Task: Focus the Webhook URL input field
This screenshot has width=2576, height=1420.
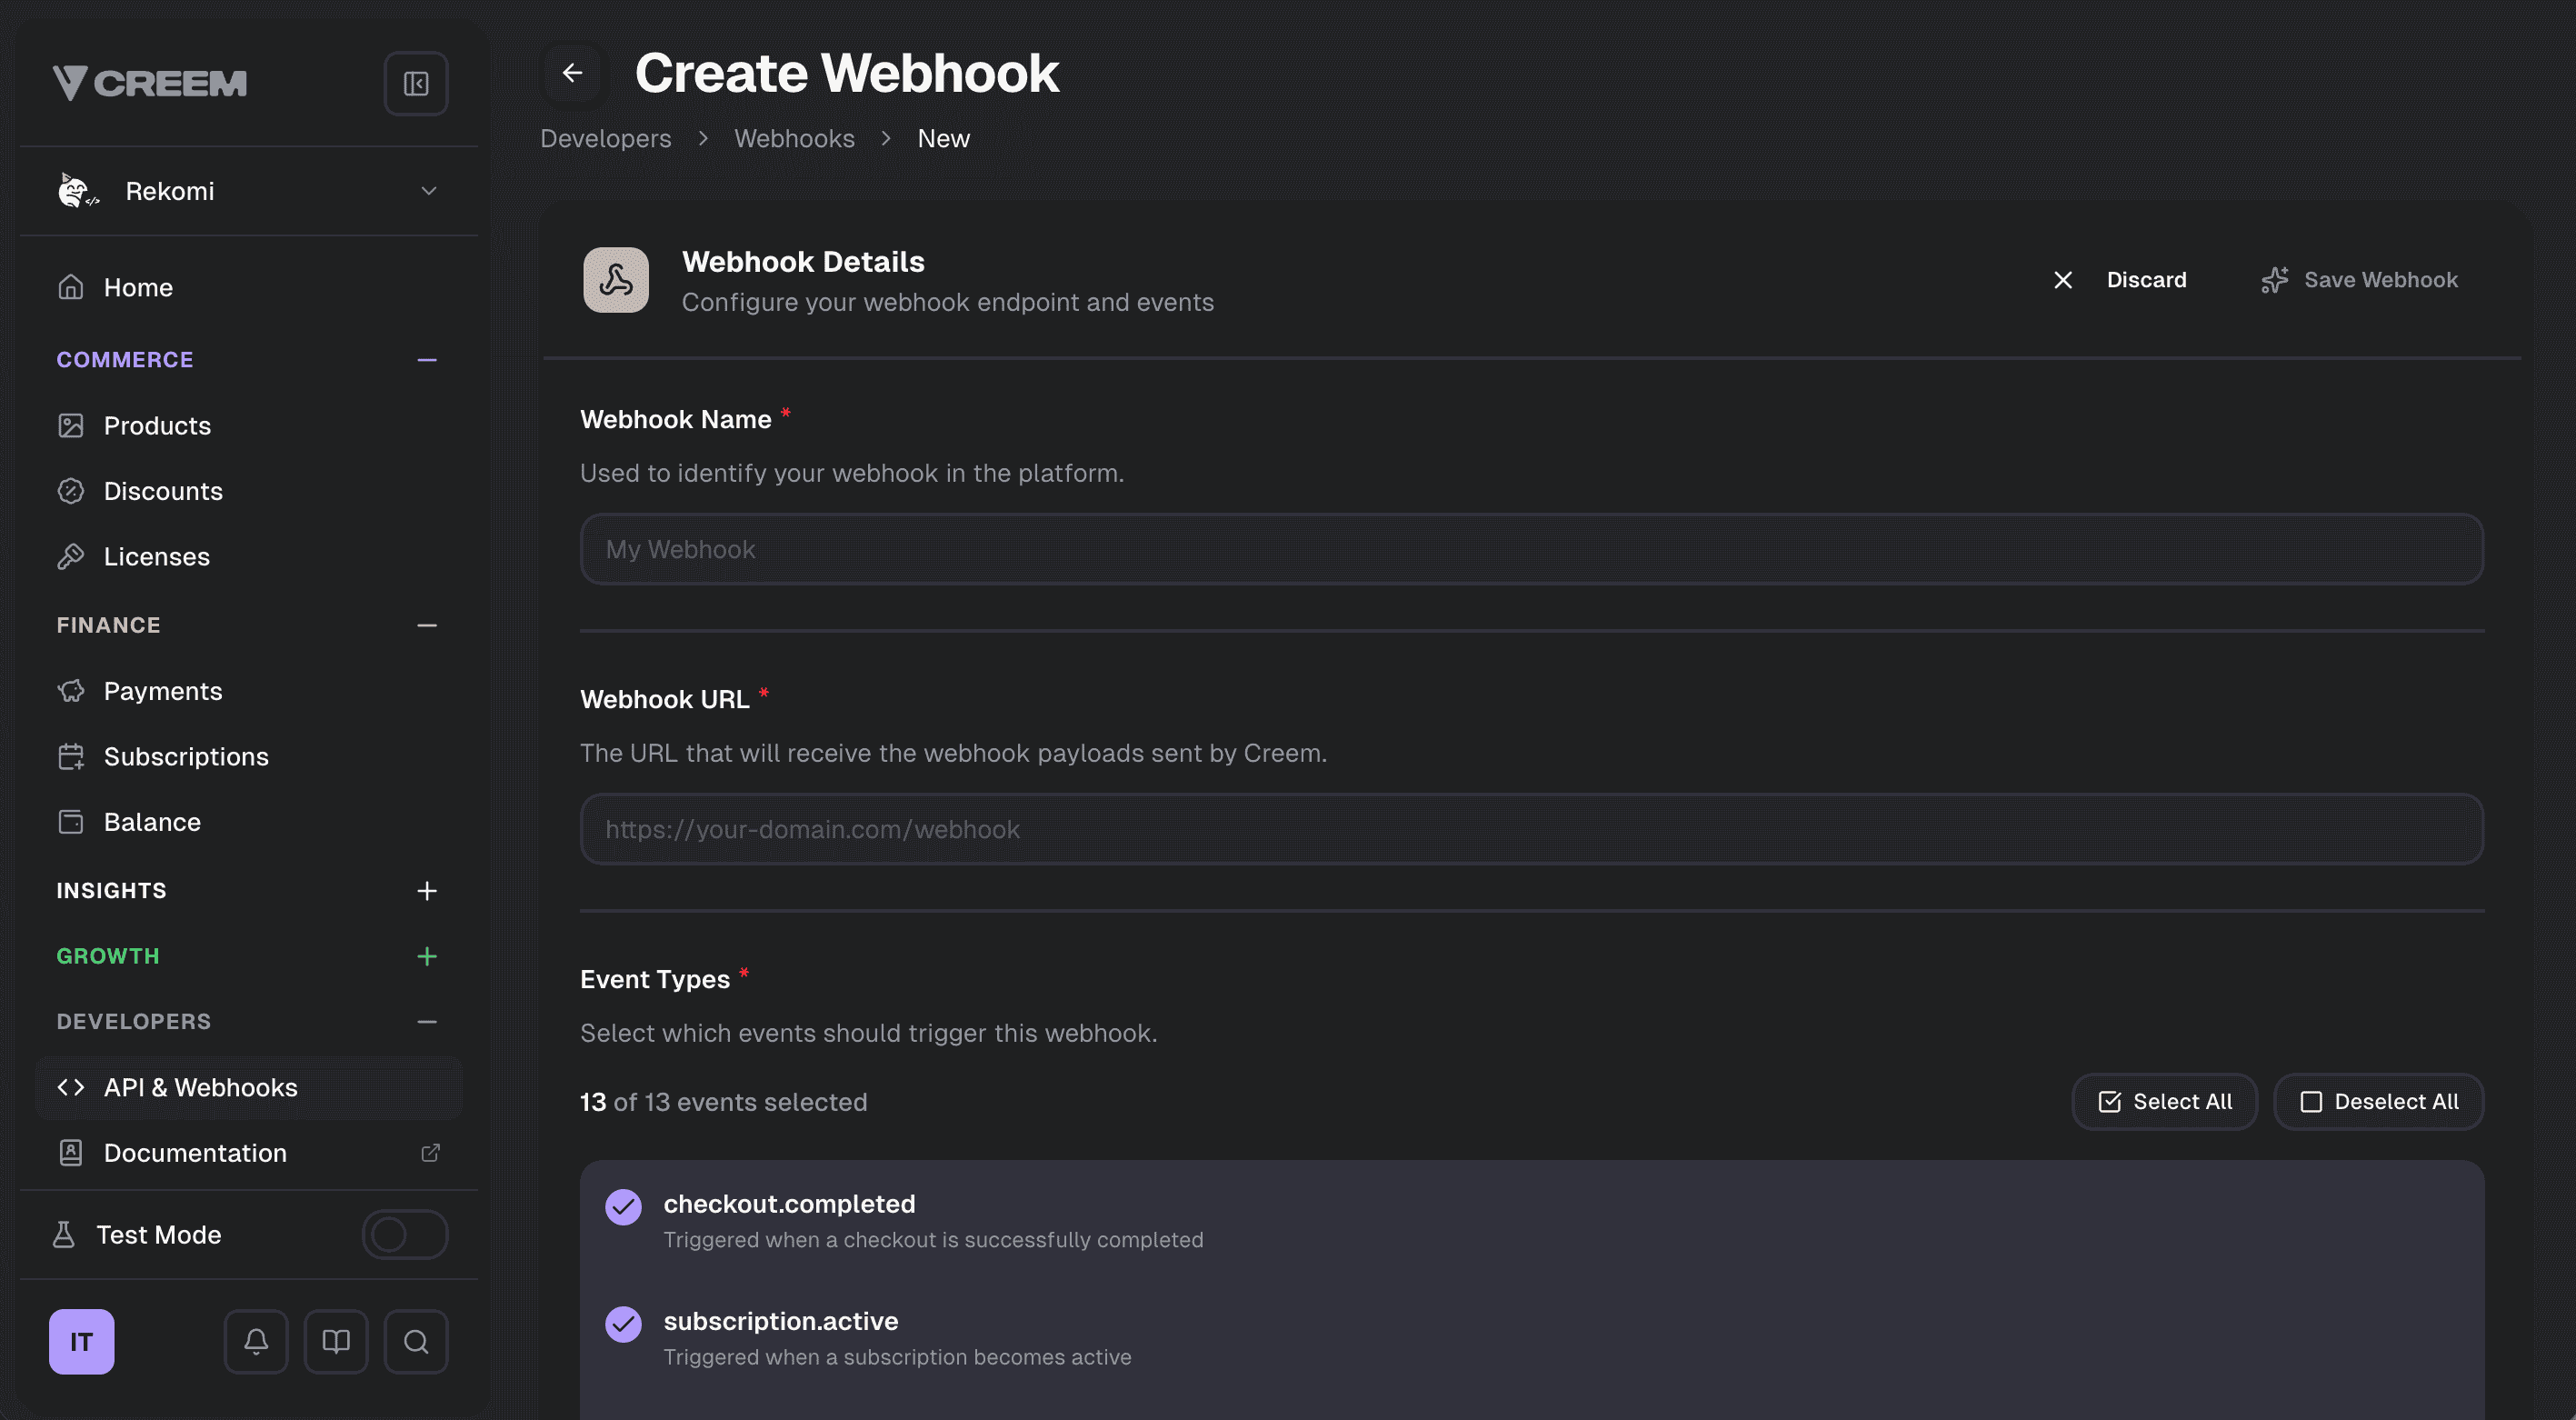Action: [1532, 830]
